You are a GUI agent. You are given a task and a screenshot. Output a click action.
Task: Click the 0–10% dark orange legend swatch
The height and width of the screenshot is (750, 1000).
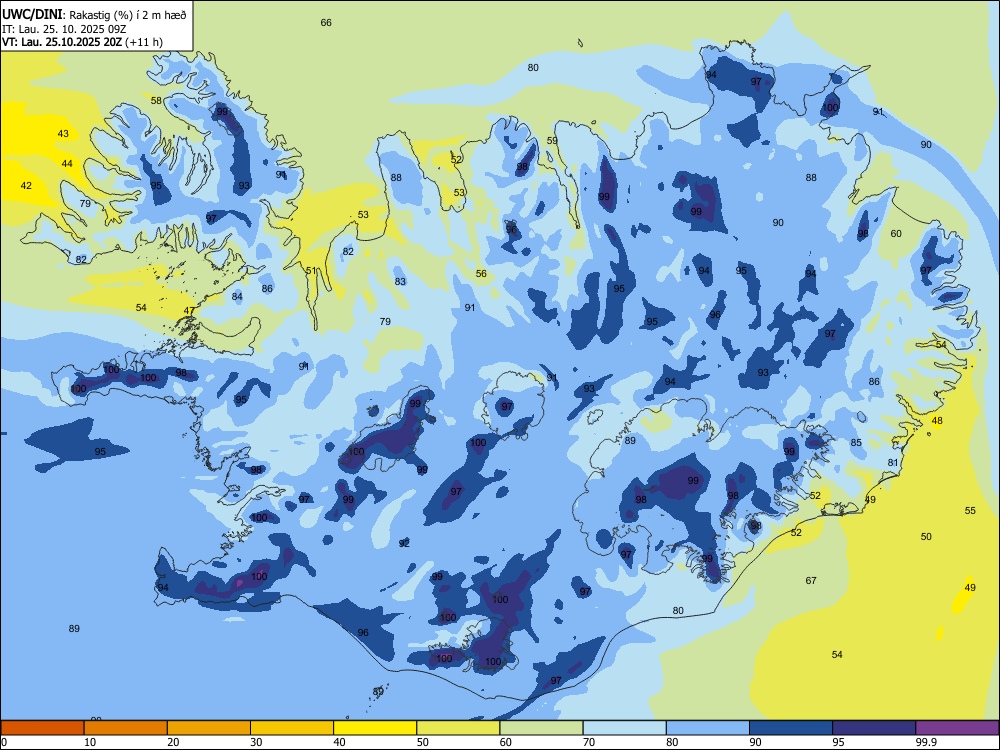pos(42,728)
